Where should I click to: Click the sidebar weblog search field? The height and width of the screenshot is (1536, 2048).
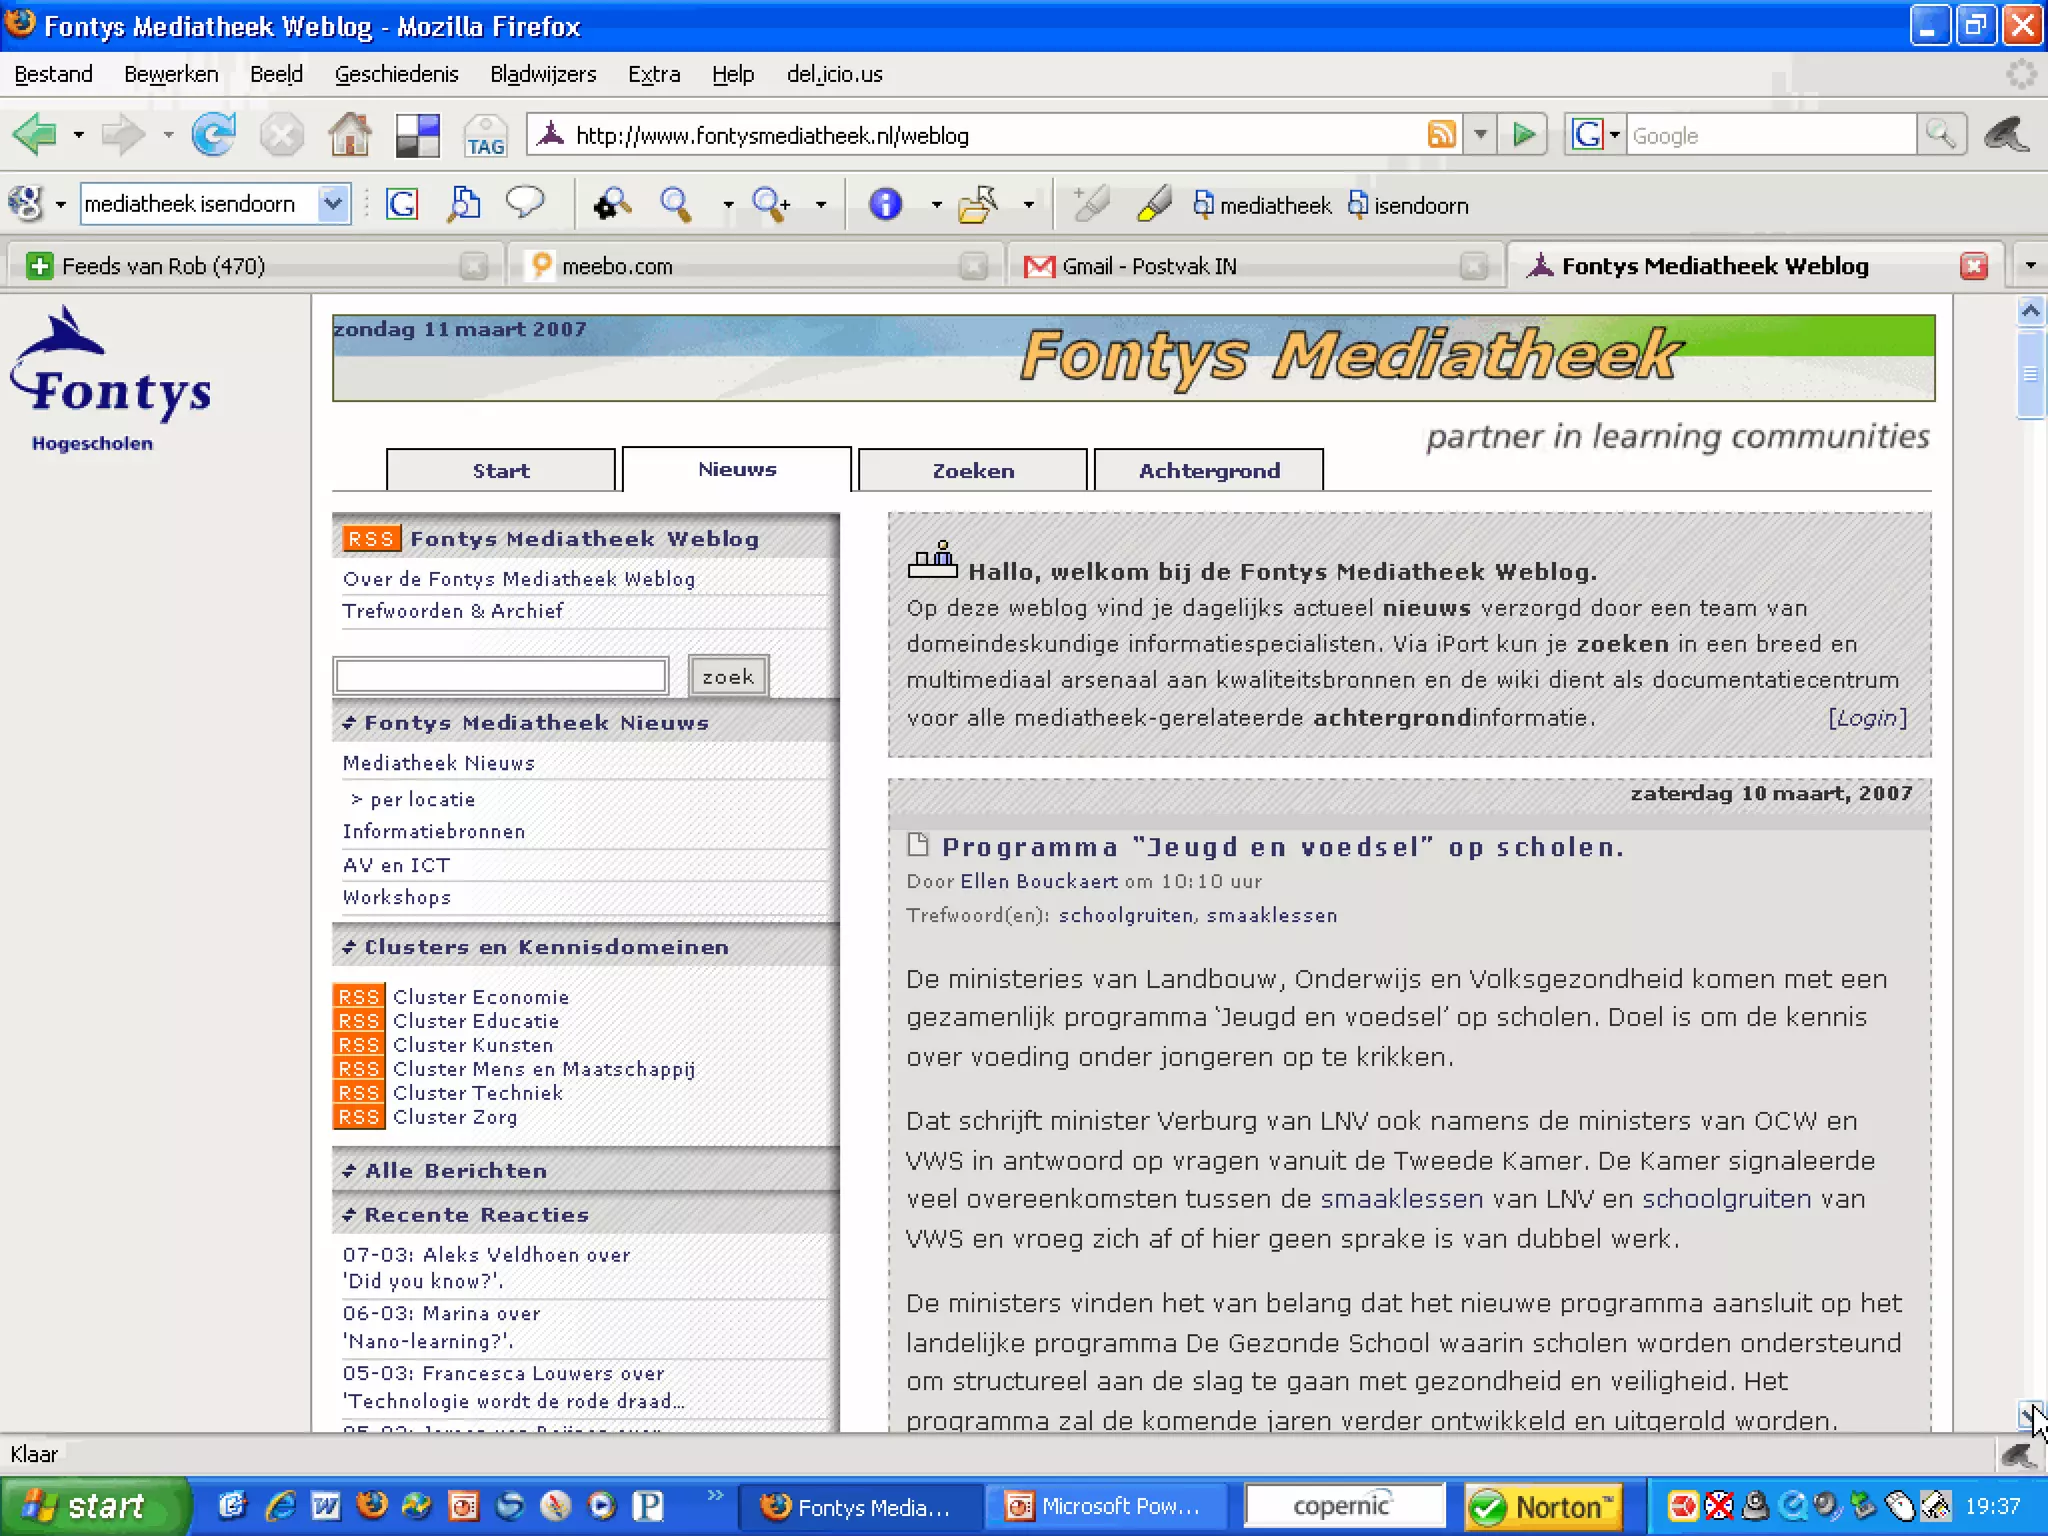(501, 677)
